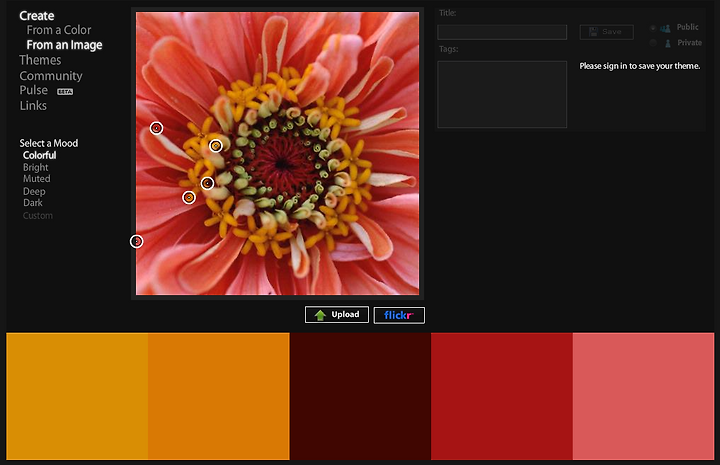Choose the Deep mood
720x465 pixels.
(x=34, y=191)
